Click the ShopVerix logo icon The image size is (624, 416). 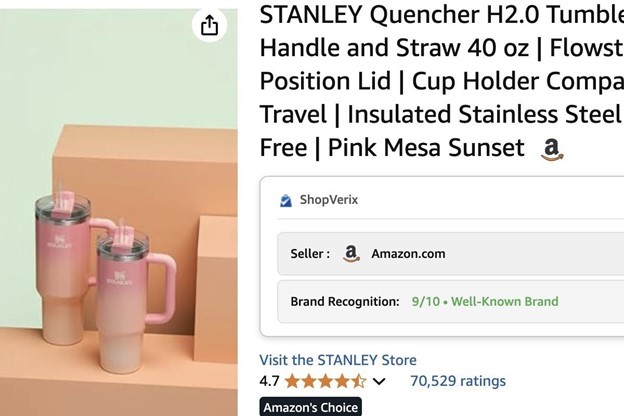(287, 200)
